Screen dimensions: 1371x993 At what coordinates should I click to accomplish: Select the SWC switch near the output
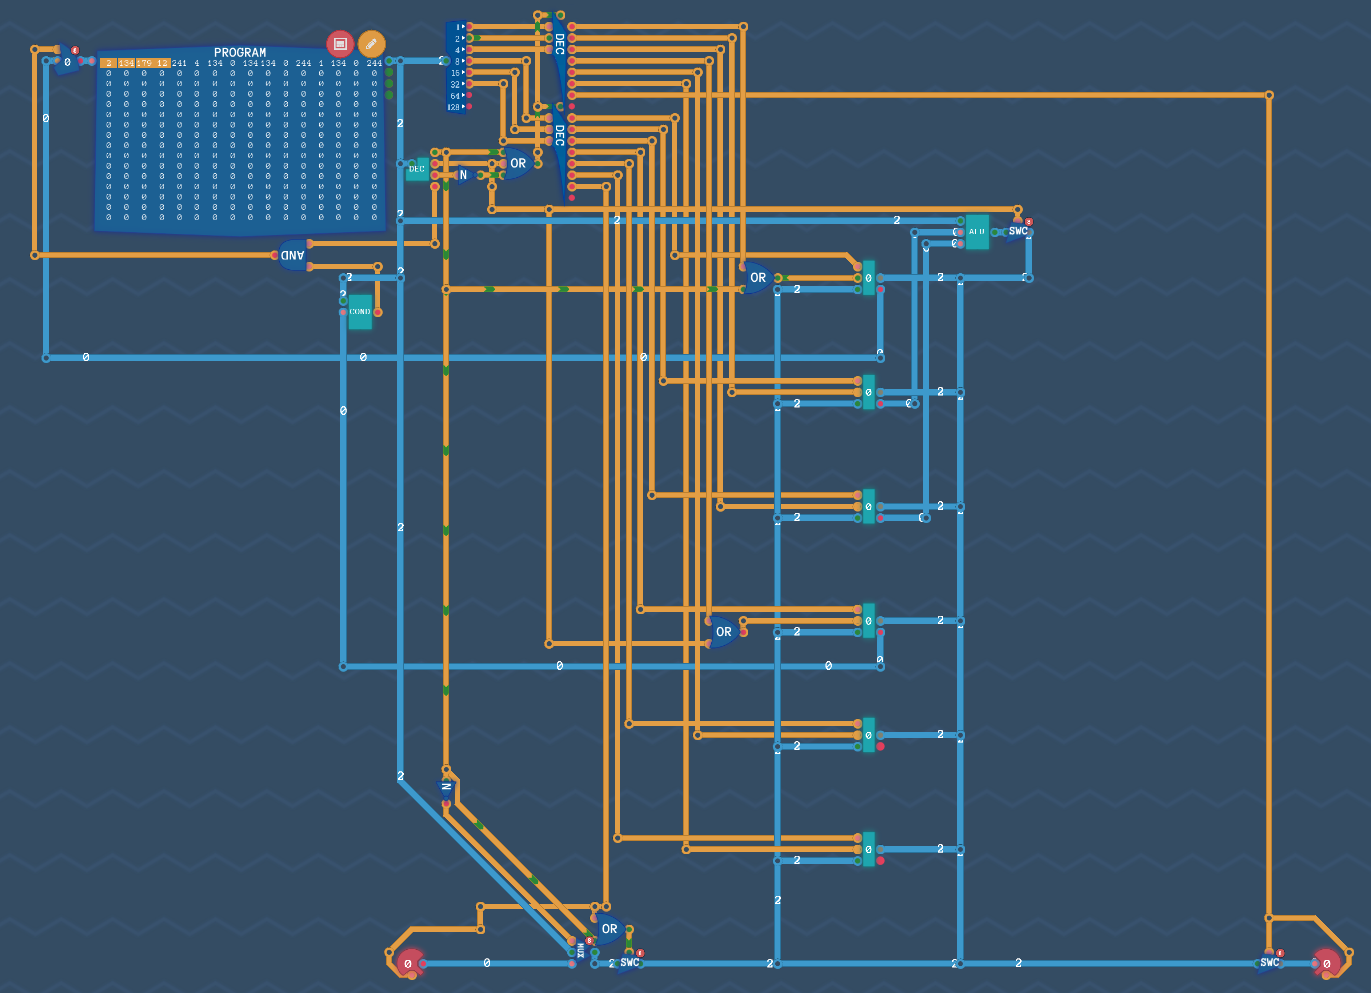pos(1269,963)
